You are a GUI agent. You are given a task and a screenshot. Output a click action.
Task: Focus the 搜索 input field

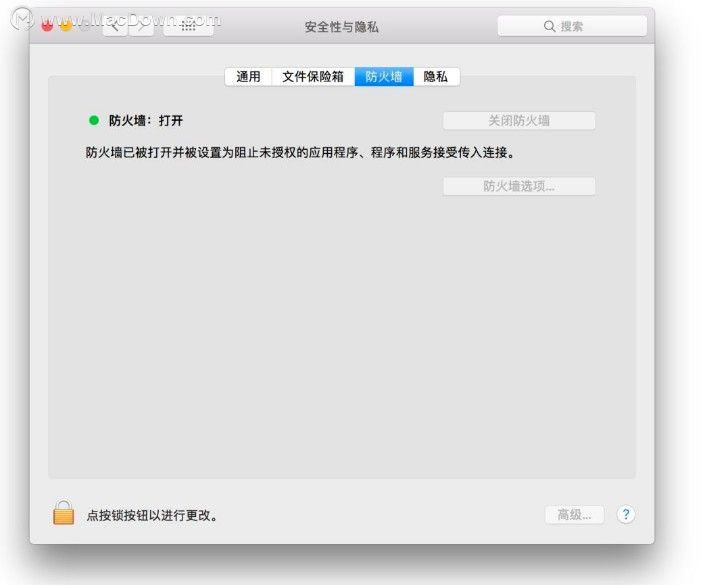coord(572,26)
